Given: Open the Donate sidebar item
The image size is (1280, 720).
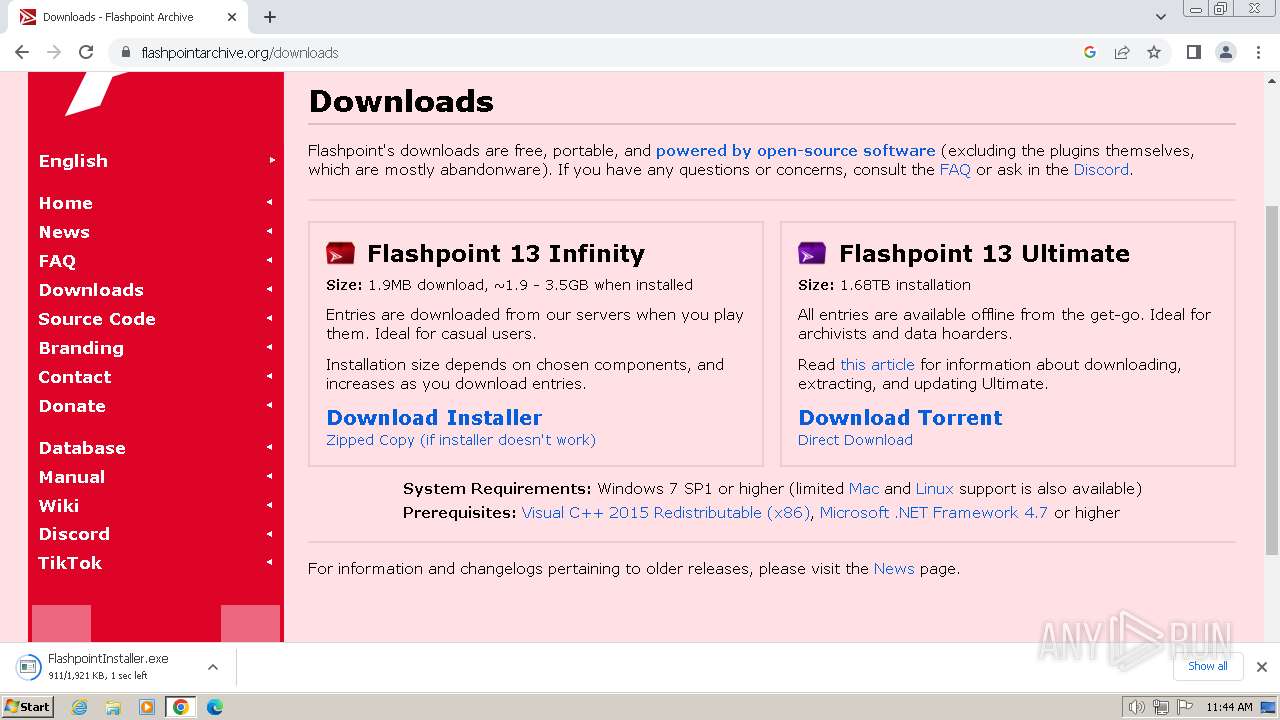Looking at the screenshot, I should coord(155,406).
